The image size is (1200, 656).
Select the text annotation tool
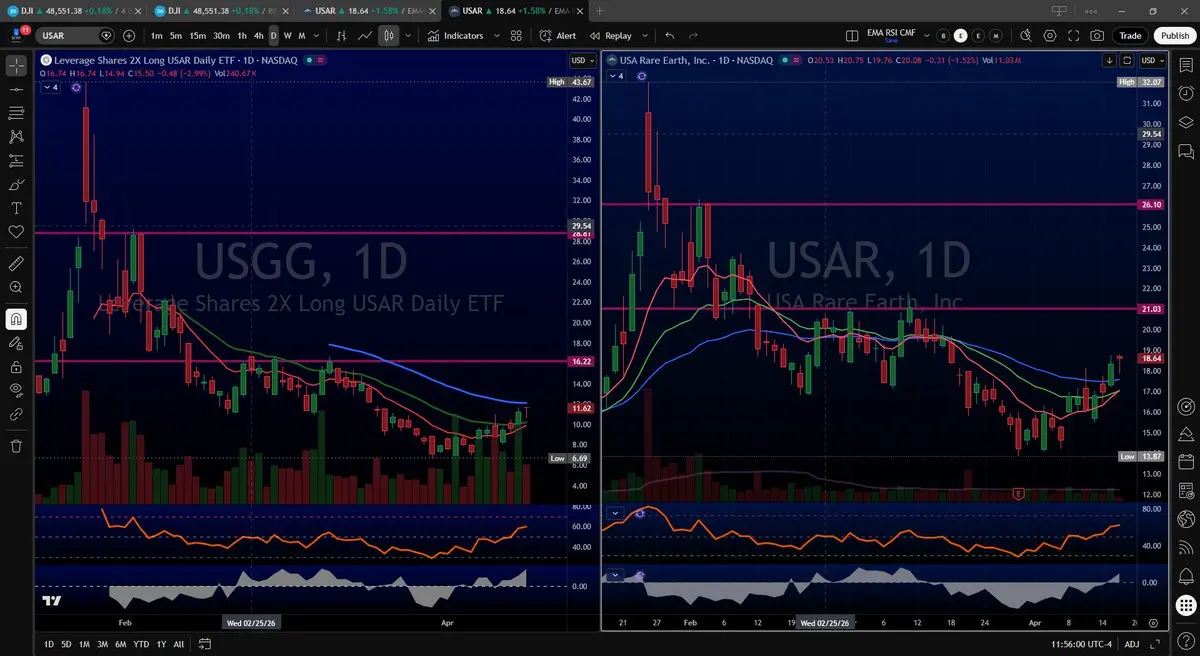point(16,209)
